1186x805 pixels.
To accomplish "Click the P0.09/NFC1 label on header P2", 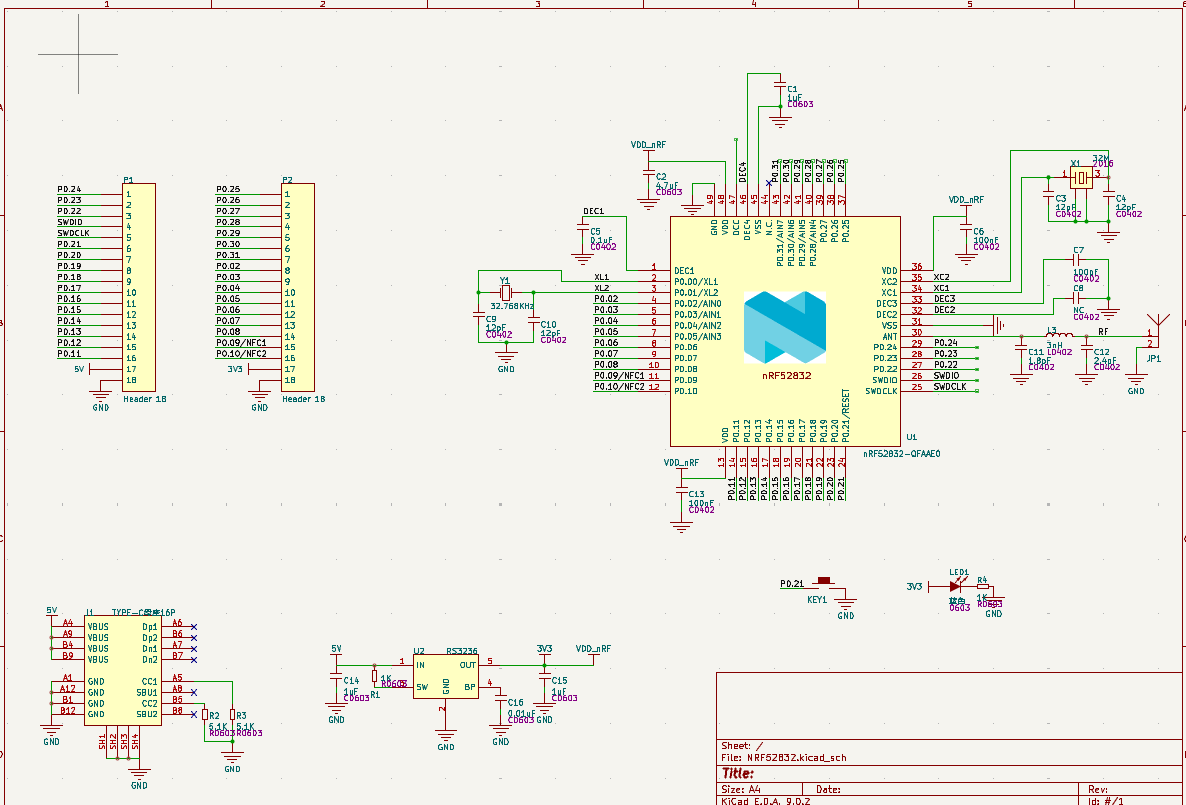I will [x=241, y=343].
